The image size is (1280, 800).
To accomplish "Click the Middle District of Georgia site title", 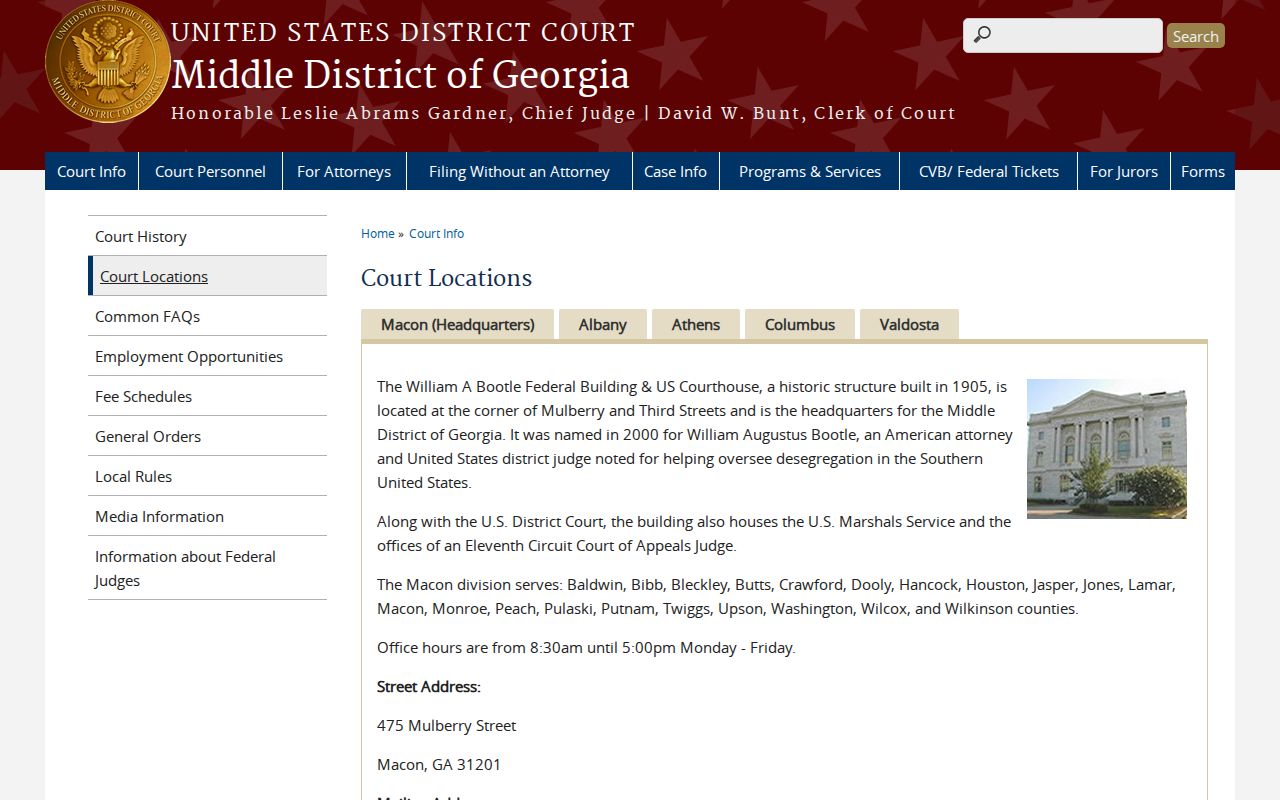I will pos(400,75).
